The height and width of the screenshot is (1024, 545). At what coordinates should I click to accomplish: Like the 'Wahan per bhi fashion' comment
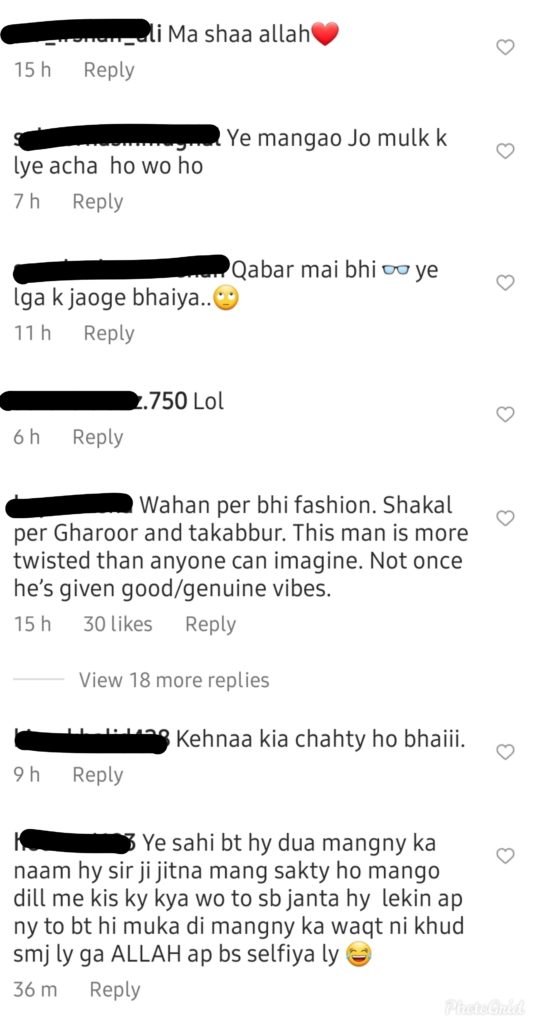click(505, 518)
